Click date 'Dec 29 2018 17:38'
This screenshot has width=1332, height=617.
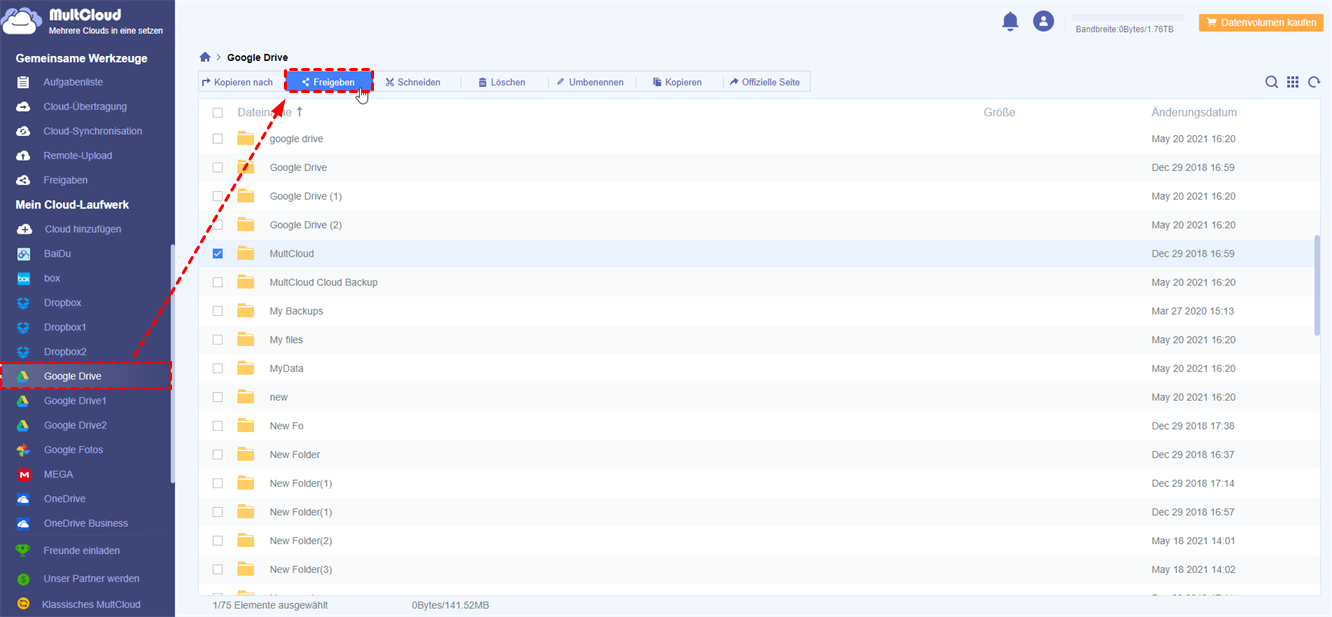(1193, 426)
